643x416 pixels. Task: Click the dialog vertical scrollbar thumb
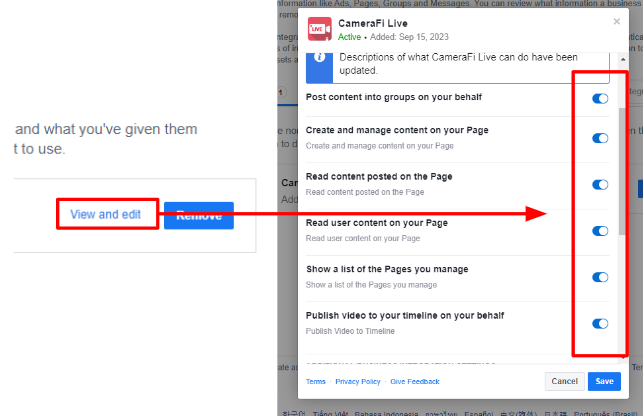pos(622,171)
